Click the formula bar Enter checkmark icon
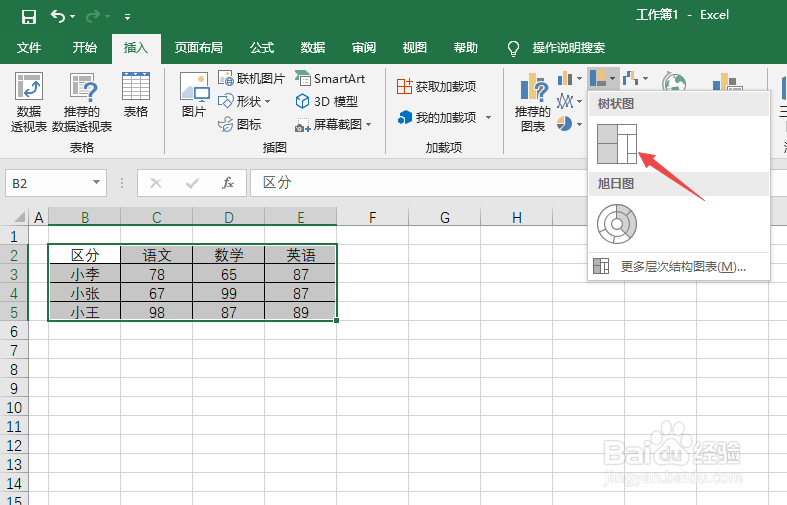The width and height of the screenshot is (787, 505). click(192, 183)
